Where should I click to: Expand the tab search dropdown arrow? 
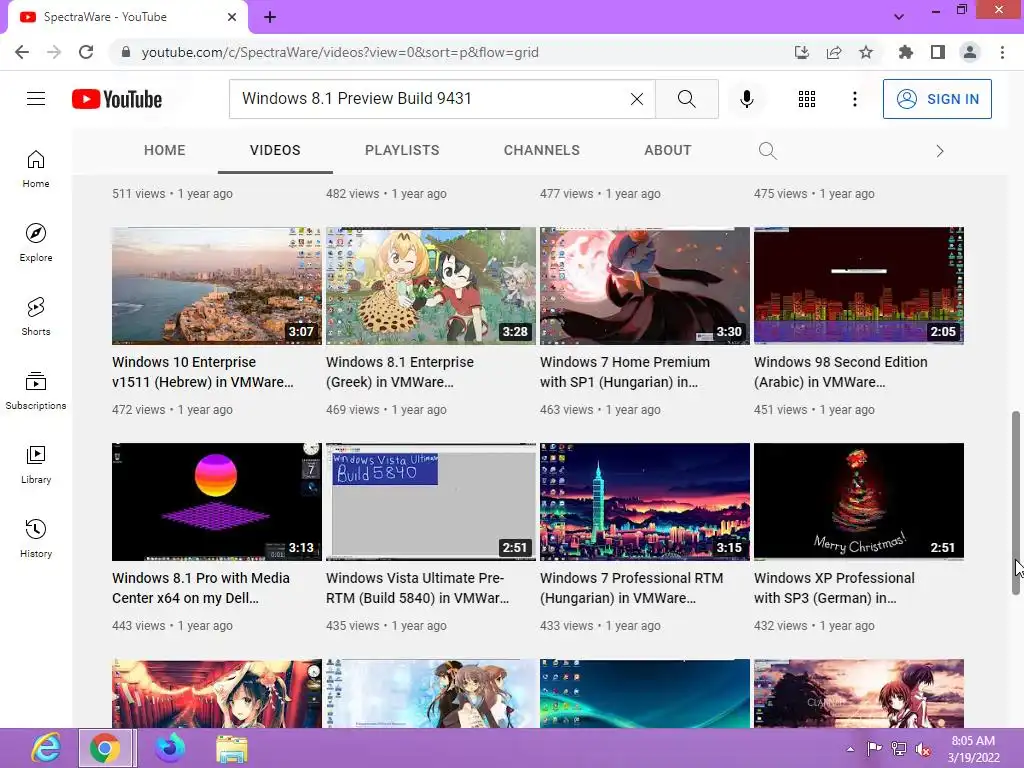coord(899,17)
